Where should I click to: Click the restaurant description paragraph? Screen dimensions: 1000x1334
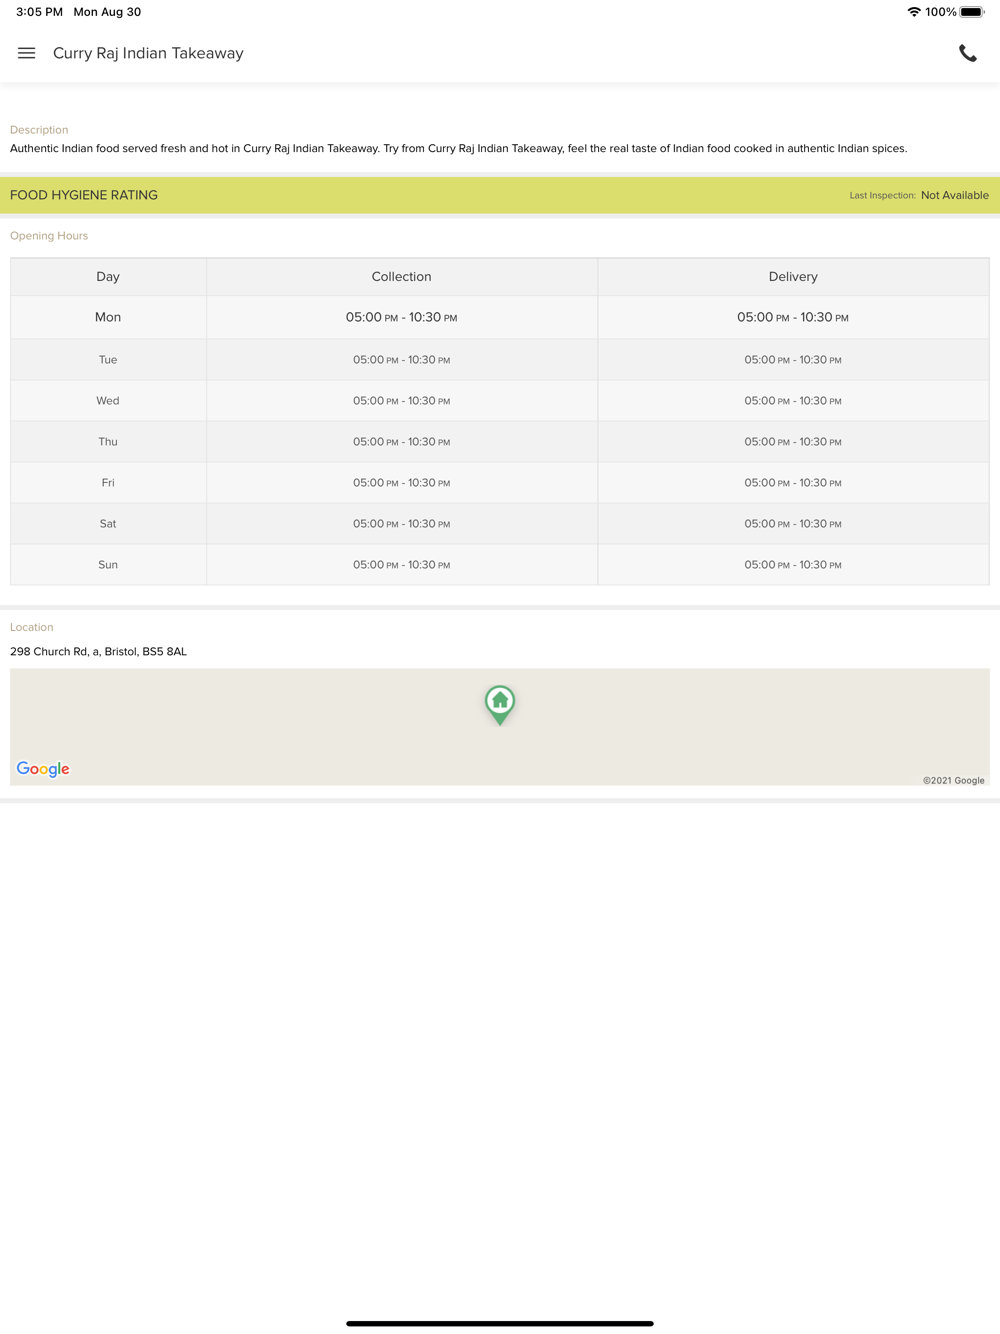(459, 148)
